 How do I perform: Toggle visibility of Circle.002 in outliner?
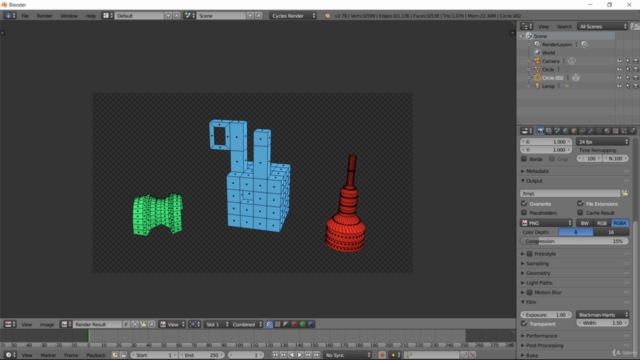619,78
